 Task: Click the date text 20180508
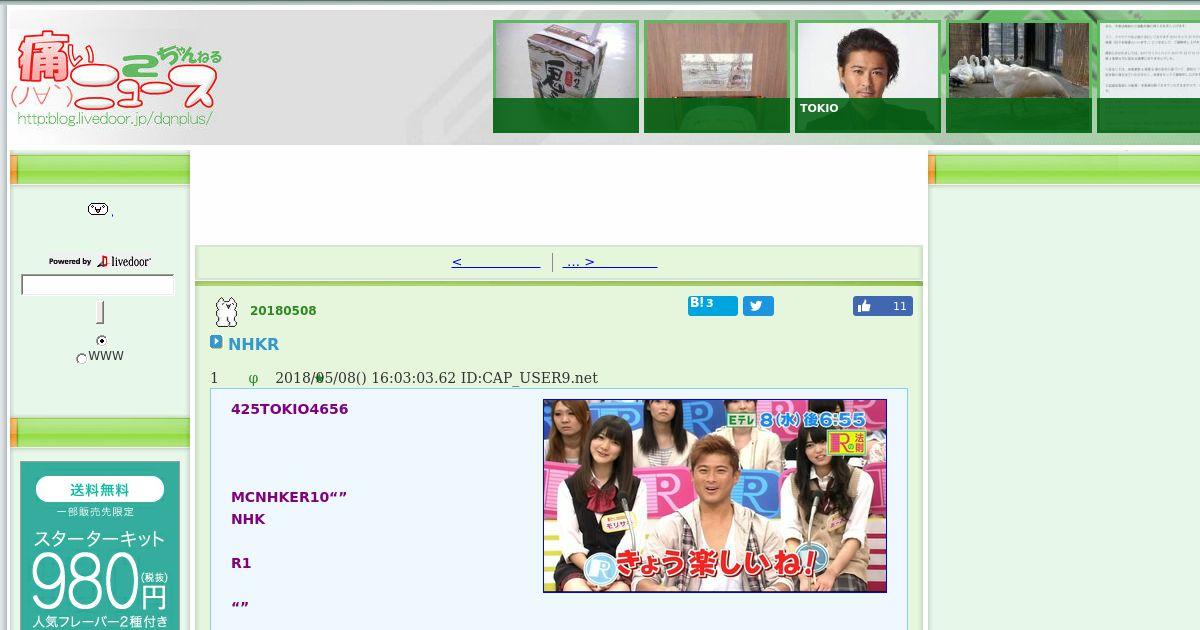coord(283,311)
